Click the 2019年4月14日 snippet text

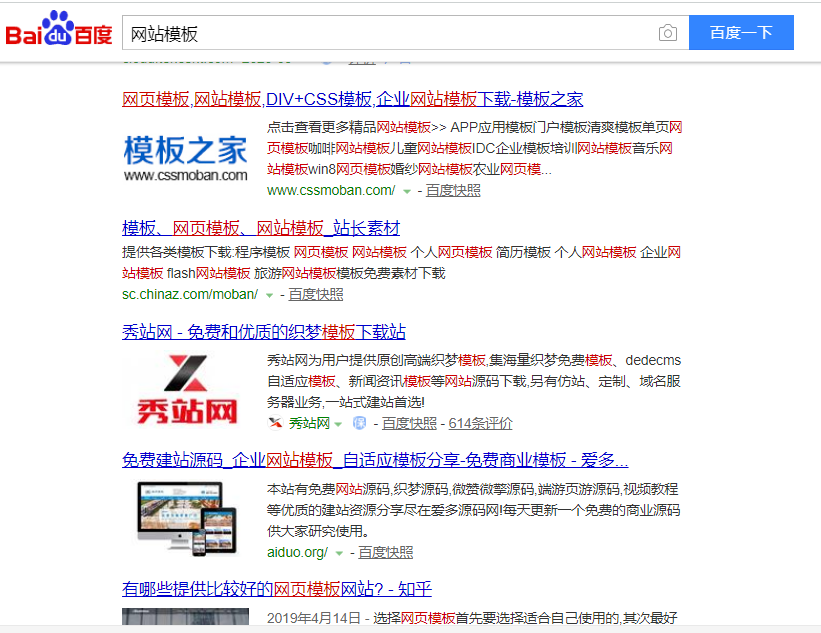pos(314,618)
